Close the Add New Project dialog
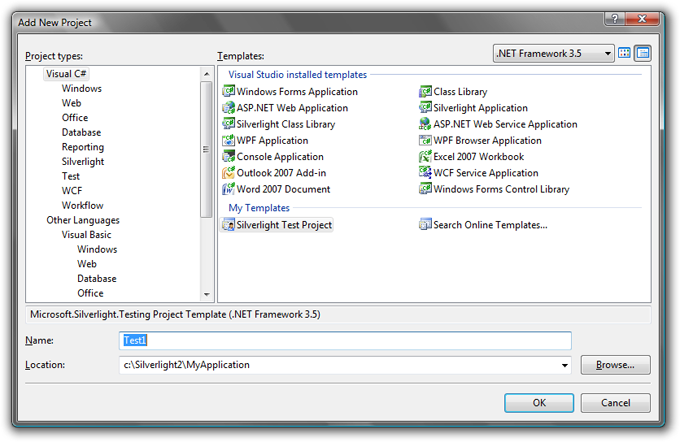Viewport: 680px width, 442px height. 642,19
